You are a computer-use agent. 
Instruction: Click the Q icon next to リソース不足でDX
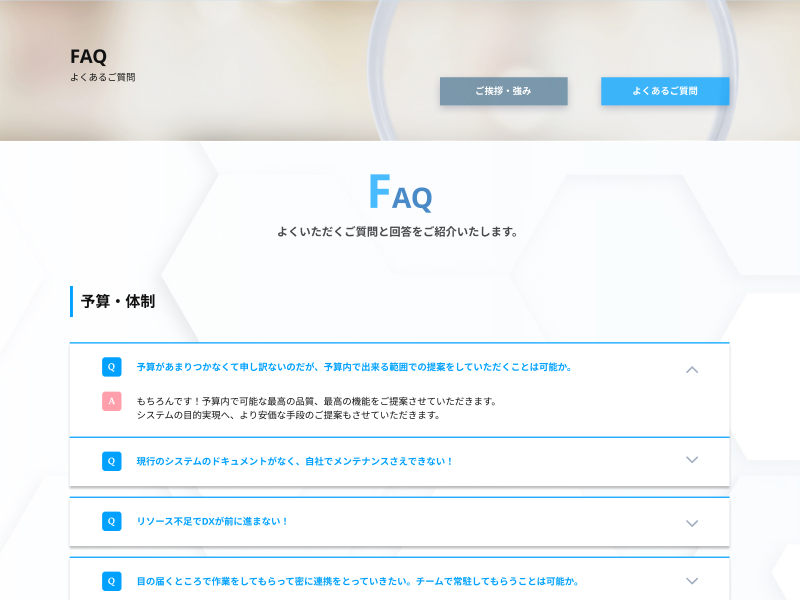click(111, 521)
